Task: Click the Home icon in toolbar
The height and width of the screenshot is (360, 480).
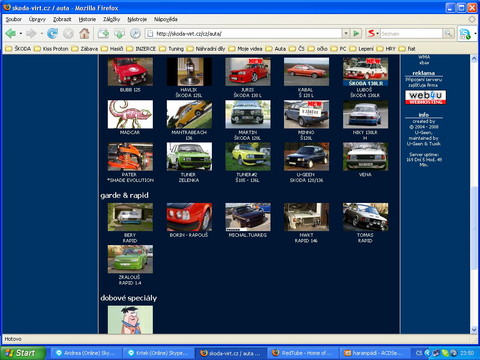Action: (x=84, y=33)
